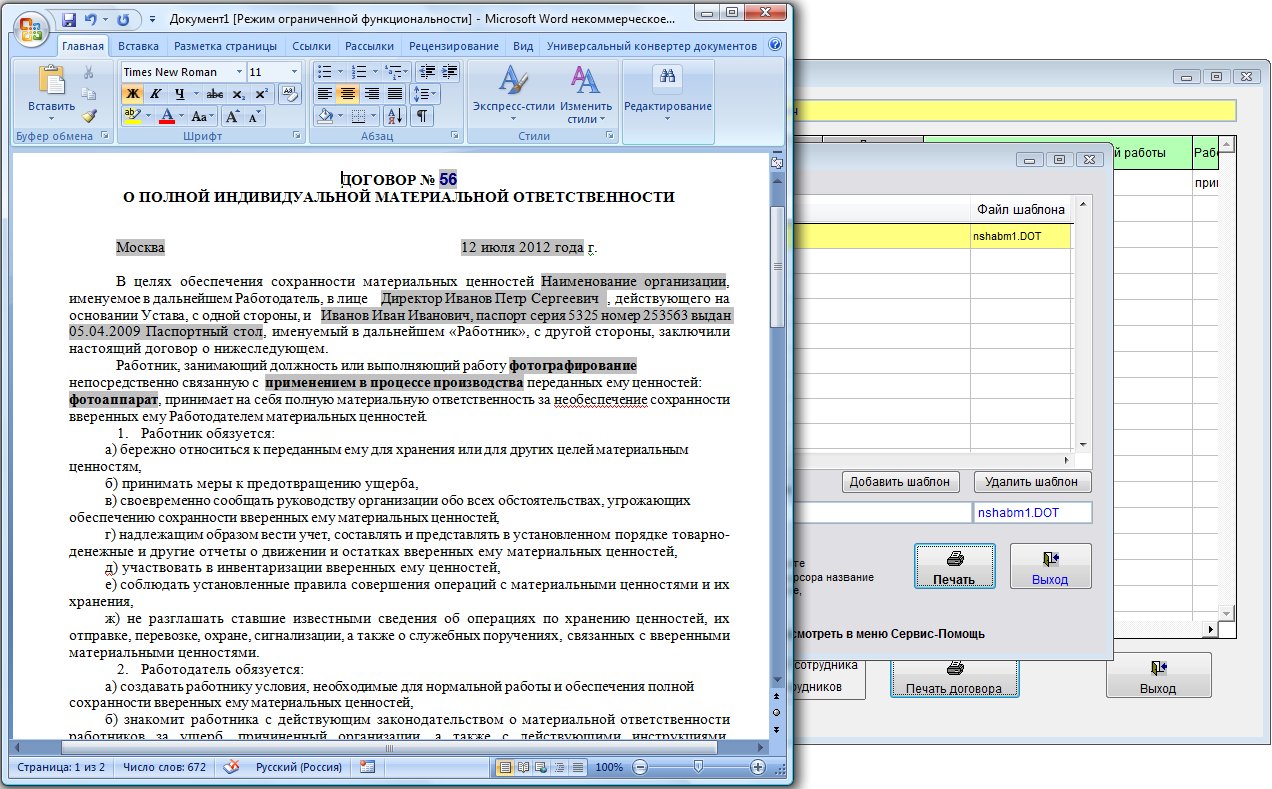Click the Sort A-Z icon
Viewport: 1272px width, 789px height.
[x=394, y=116]
